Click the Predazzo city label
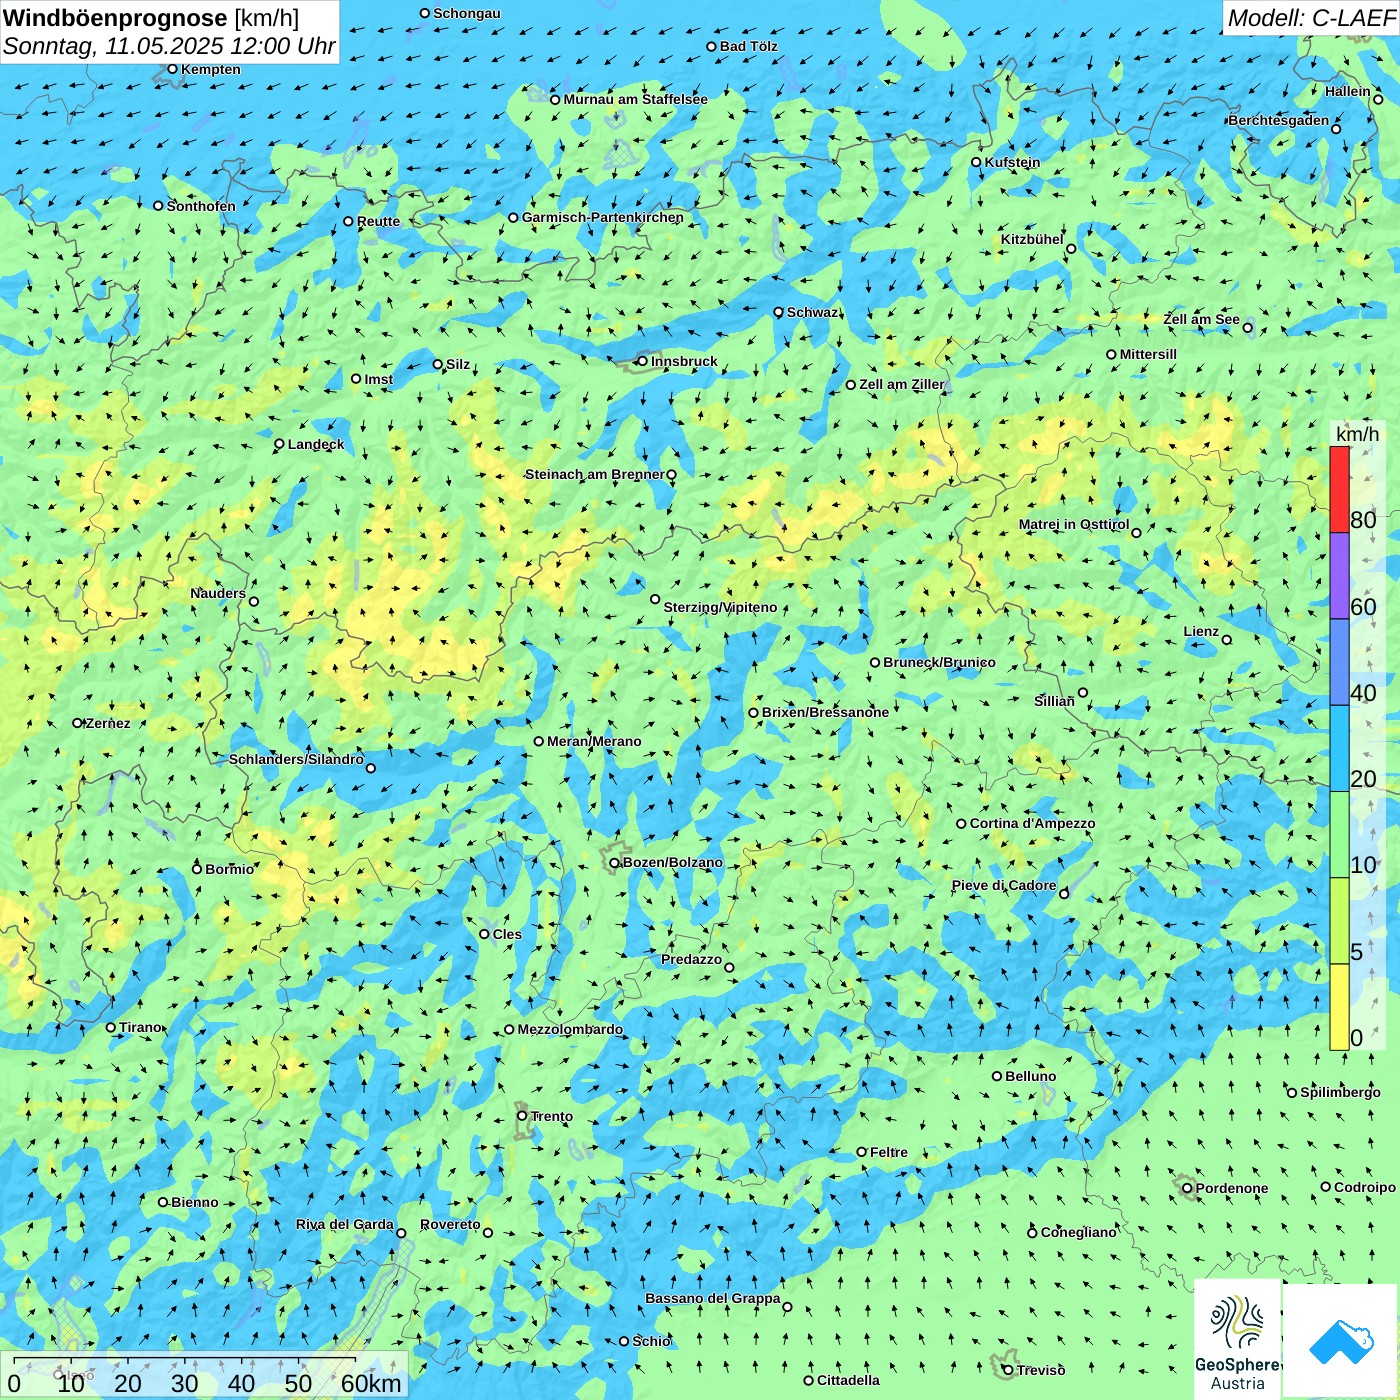1400x1400 pixels. point(691,959)
